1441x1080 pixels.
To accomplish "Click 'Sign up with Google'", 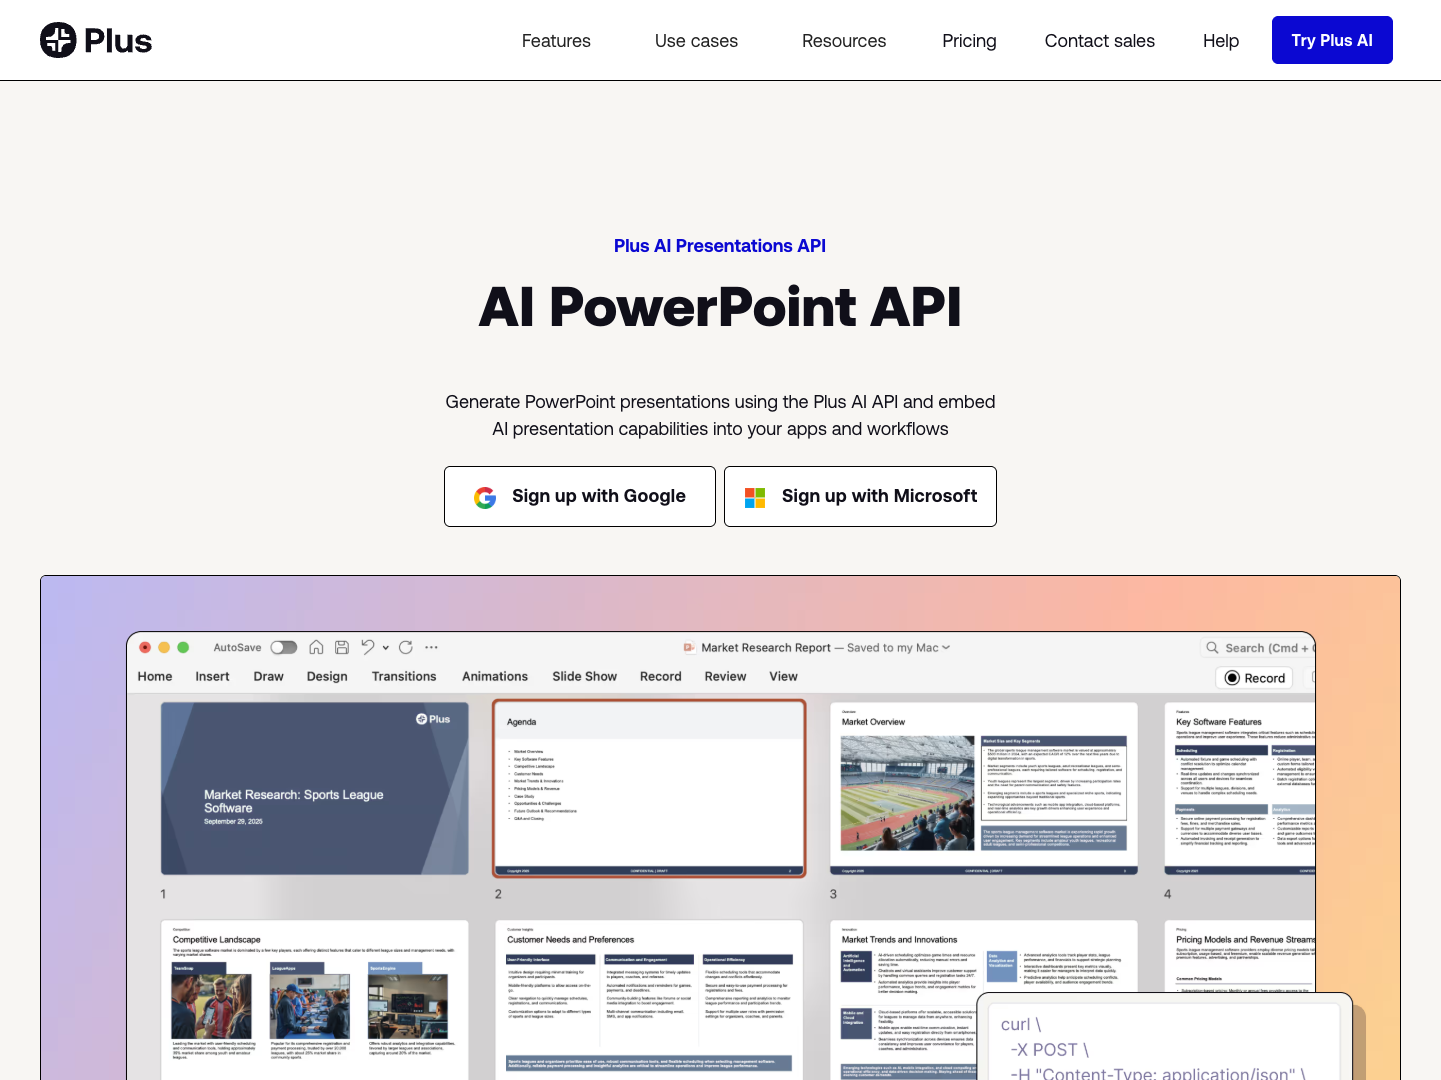I will click(x=580, y=496).
